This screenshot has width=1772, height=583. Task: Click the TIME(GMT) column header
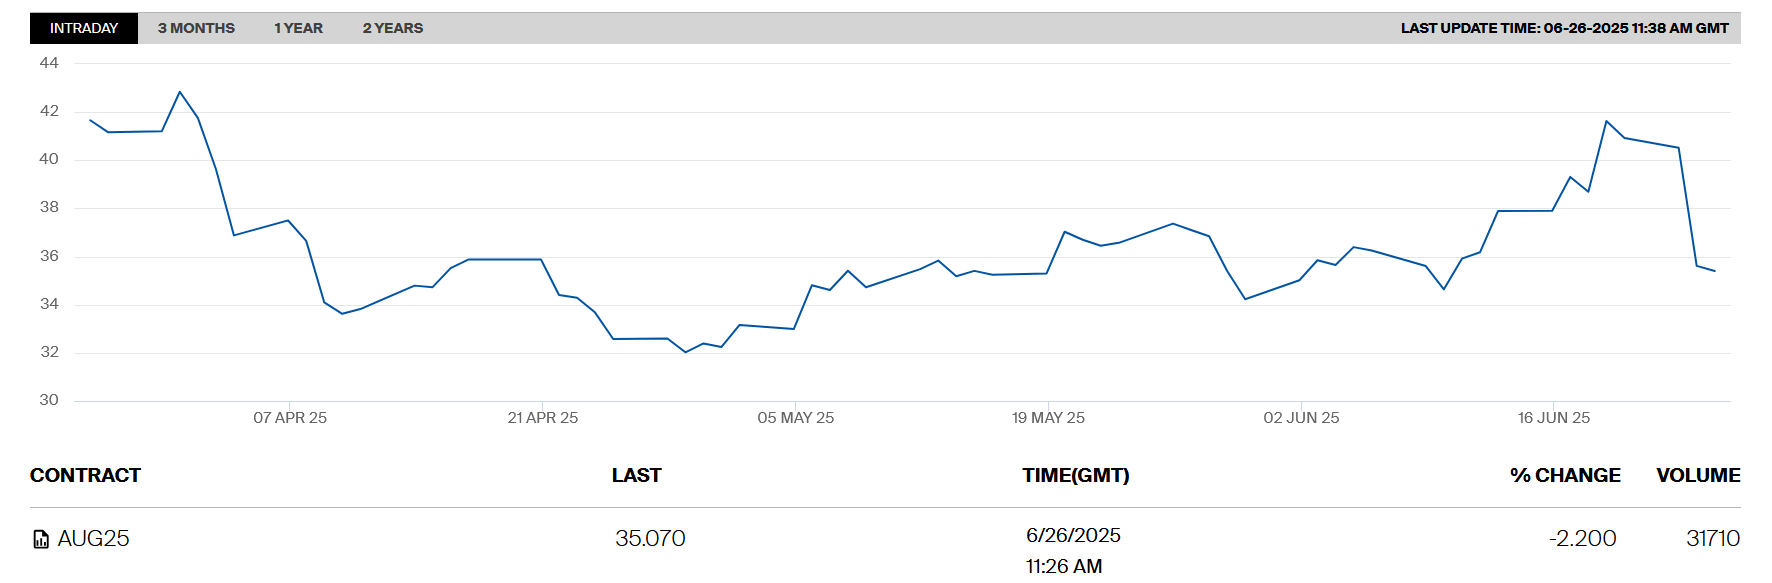[x=1075, y=475]
